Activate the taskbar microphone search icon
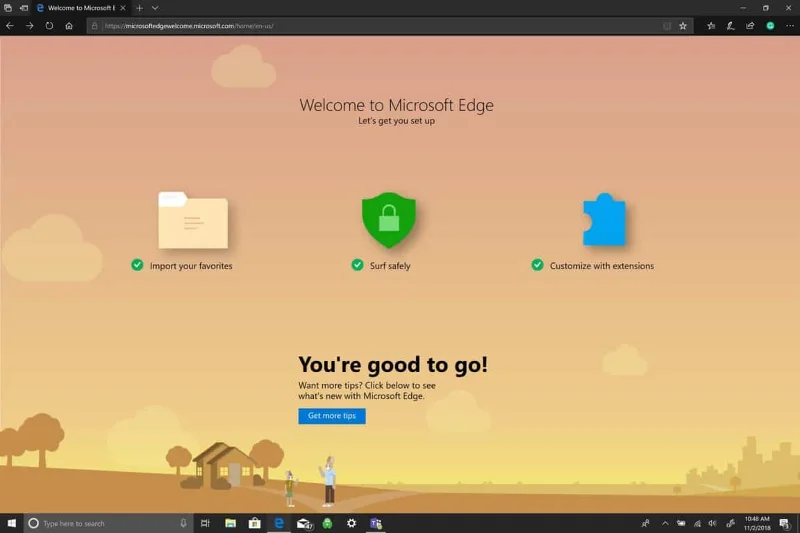The height and width of the screenshot is (533, 800). 183,523
